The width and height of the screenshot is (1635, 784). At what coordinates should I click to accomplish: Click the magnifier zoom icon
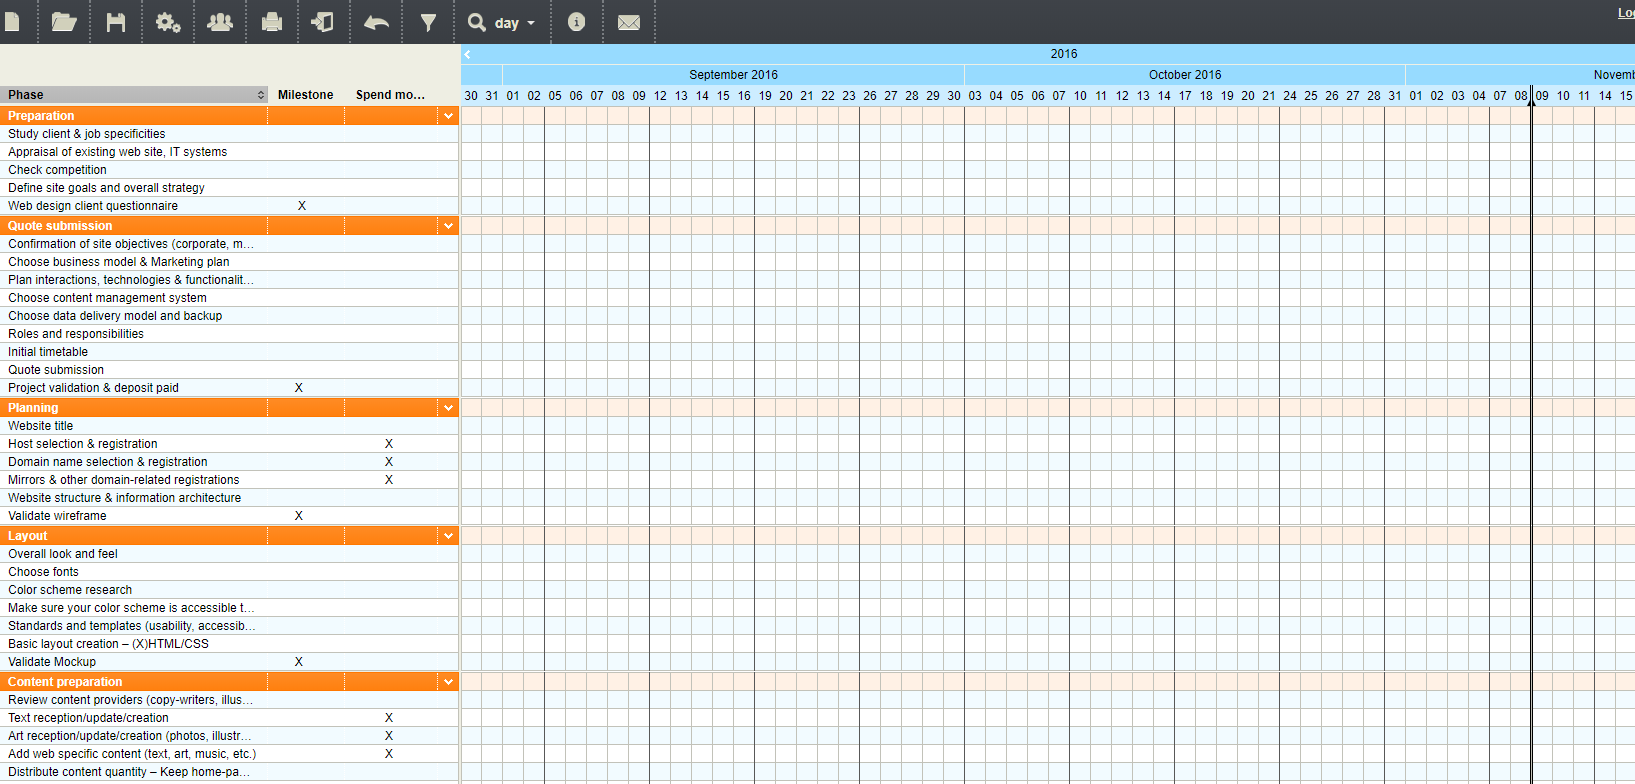tap(477, 22)
